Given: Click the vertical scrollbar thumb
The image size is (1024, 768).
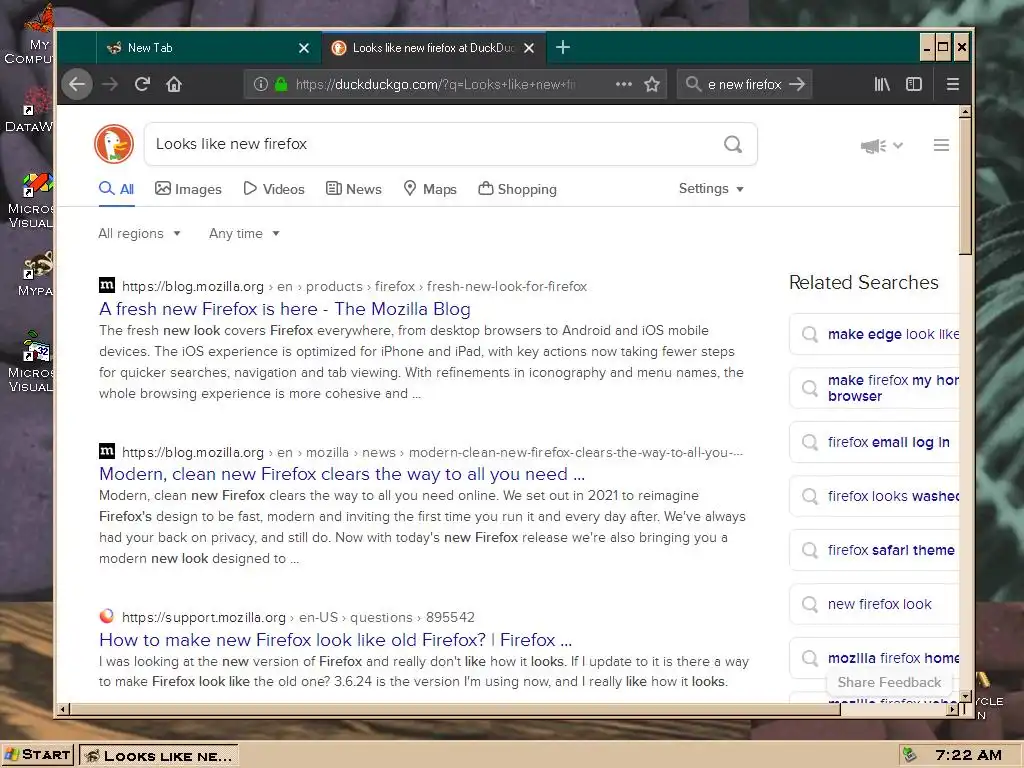Looking at the screenshot, I should 965,186.
